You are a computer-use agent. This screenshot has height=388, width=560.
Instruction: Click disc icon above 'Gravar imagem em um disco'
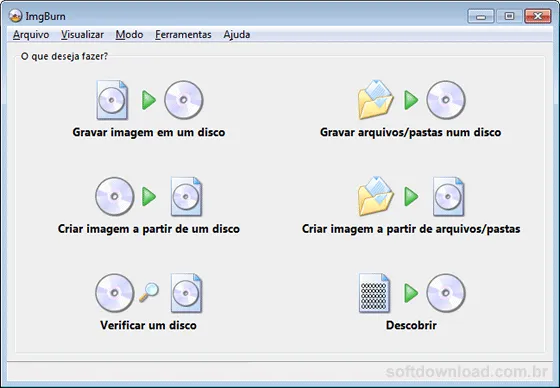[184, 100]
